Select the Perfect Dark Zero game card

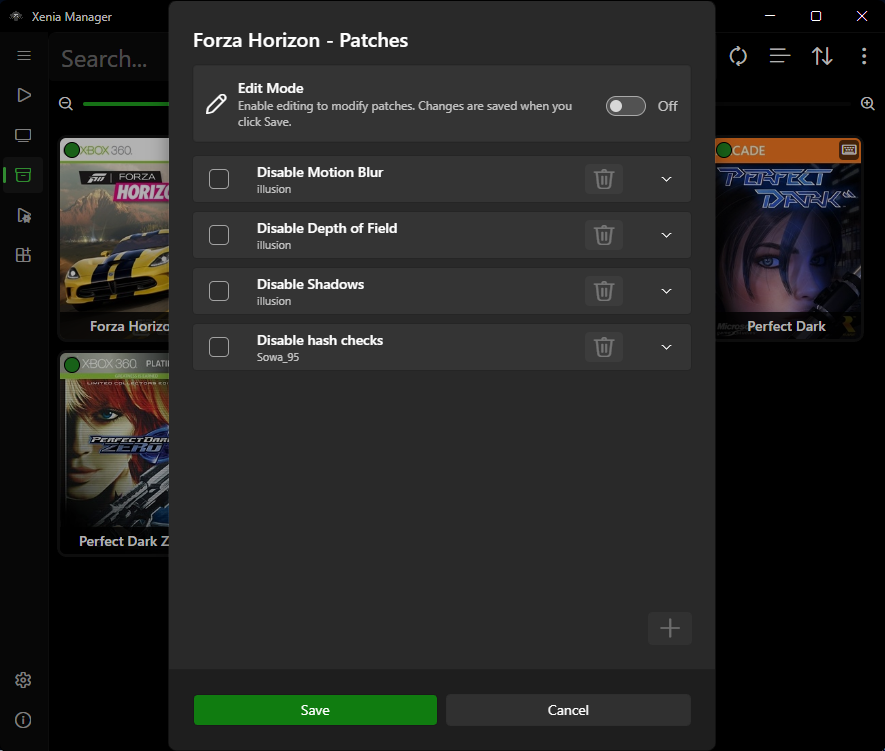(115, 454)
